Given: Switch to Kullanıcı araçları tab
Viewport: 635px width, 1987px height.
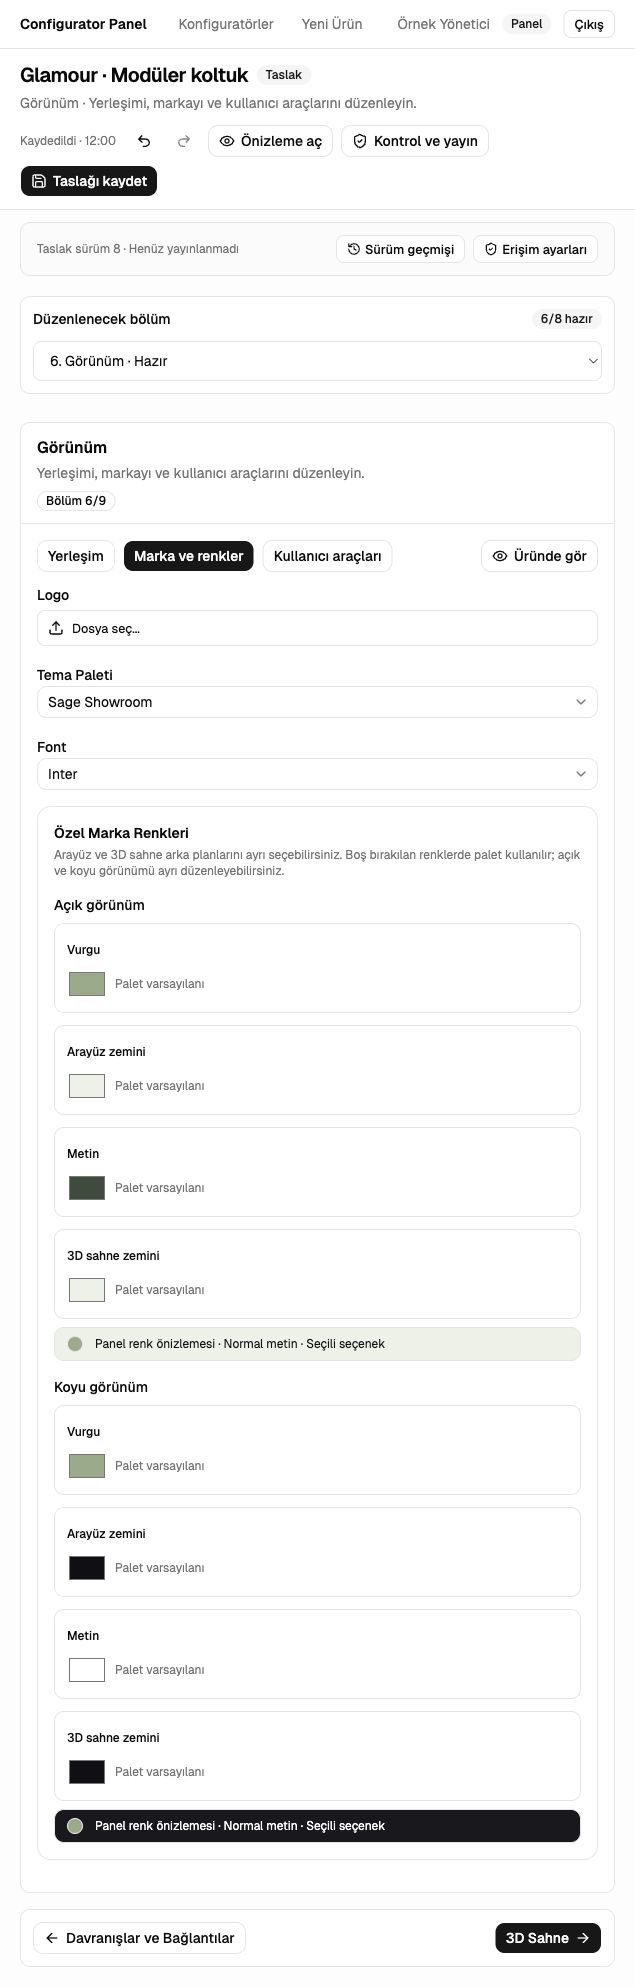Looking at the screenshot, I should 327,556.
